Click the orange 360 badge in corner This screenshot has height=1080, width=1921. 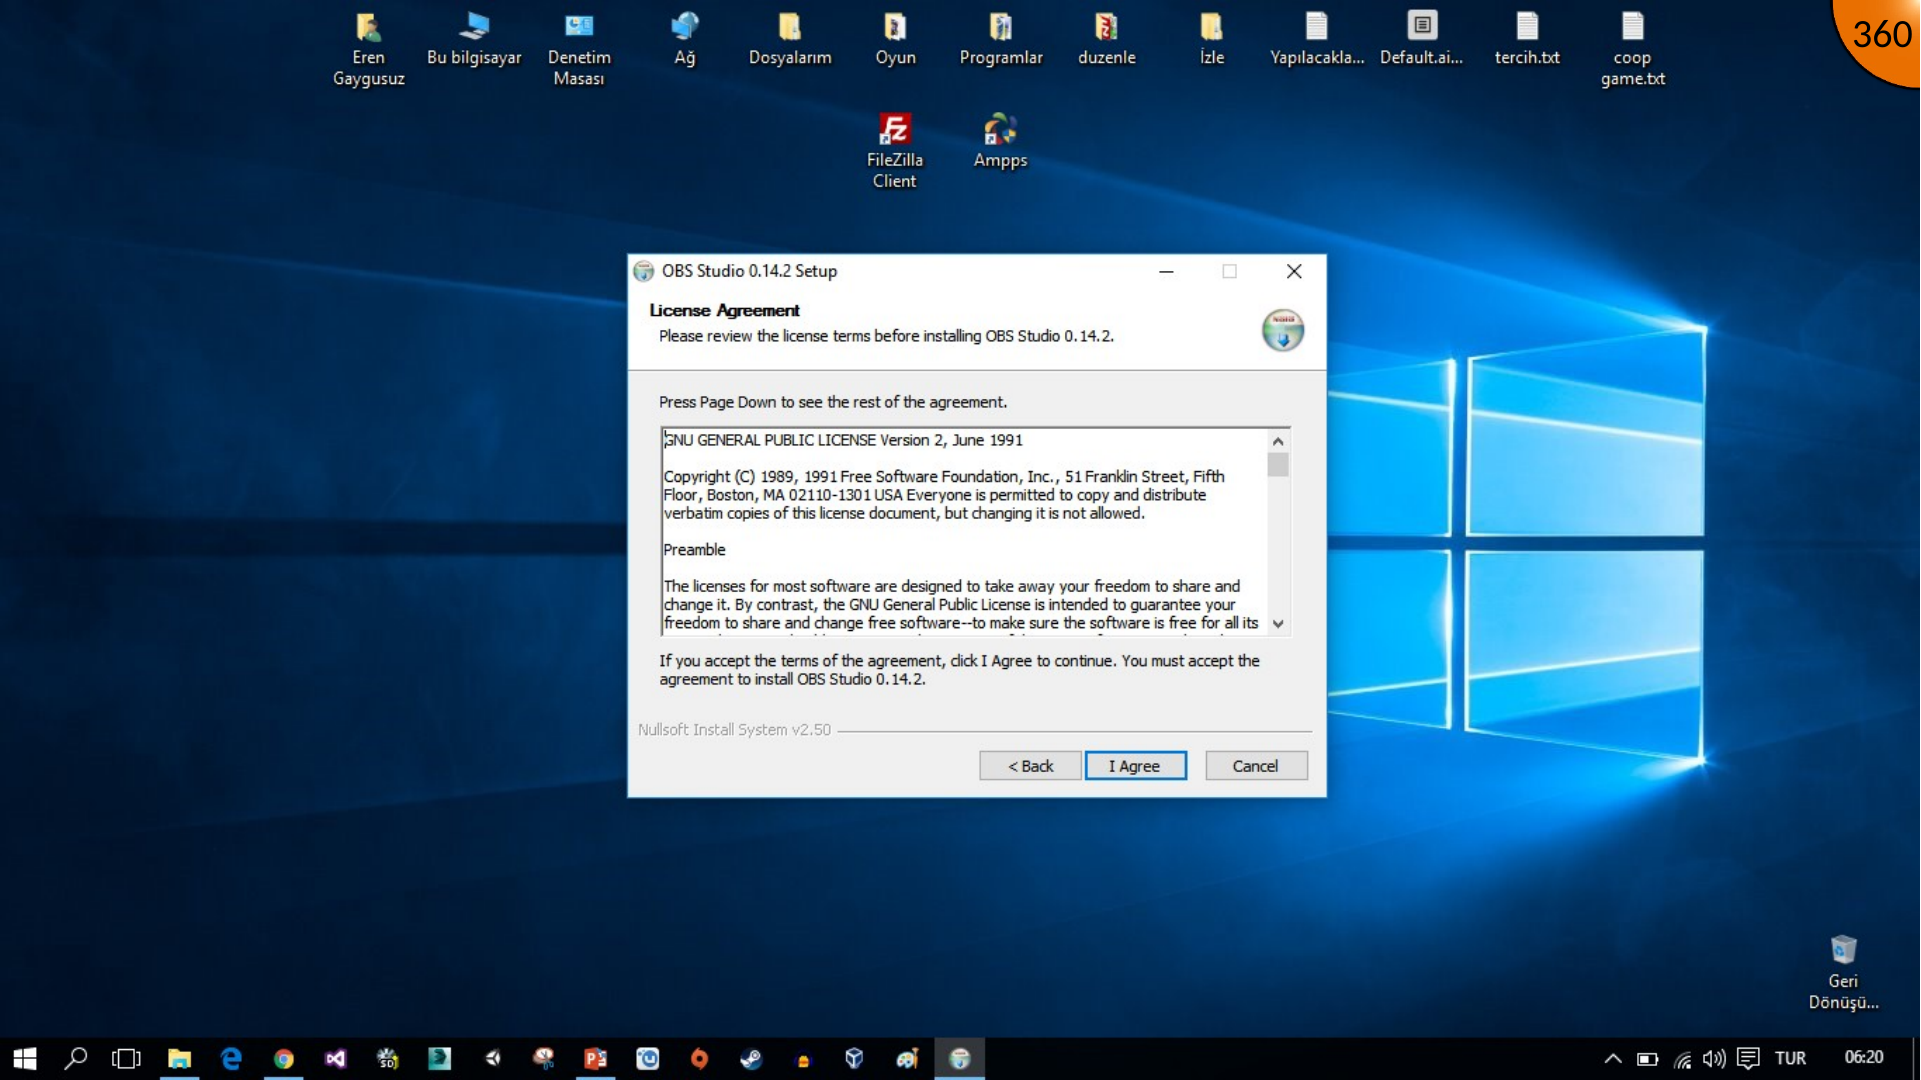point(1880,36)
